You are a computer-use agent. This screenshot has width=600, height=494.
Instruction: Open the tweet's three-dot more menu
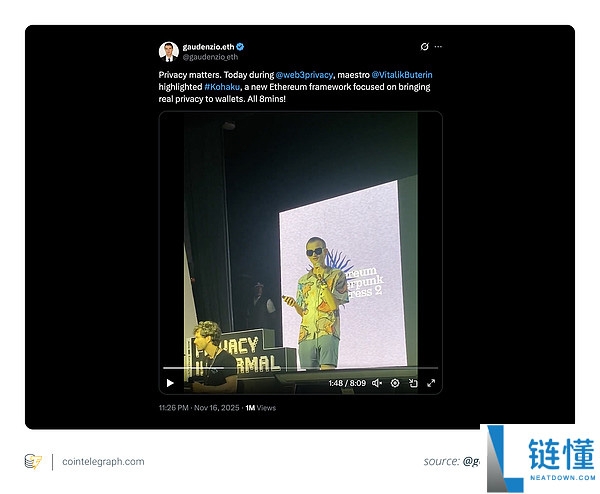coord(438,47)
